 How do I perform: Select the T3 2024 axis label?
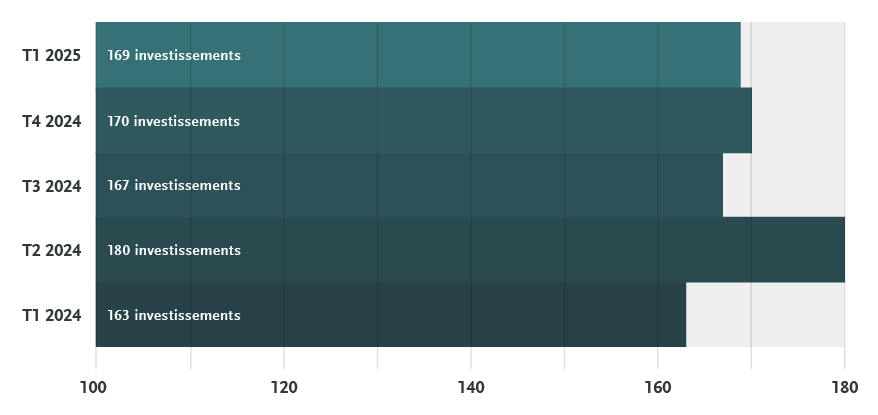click(x=52, y=185)
